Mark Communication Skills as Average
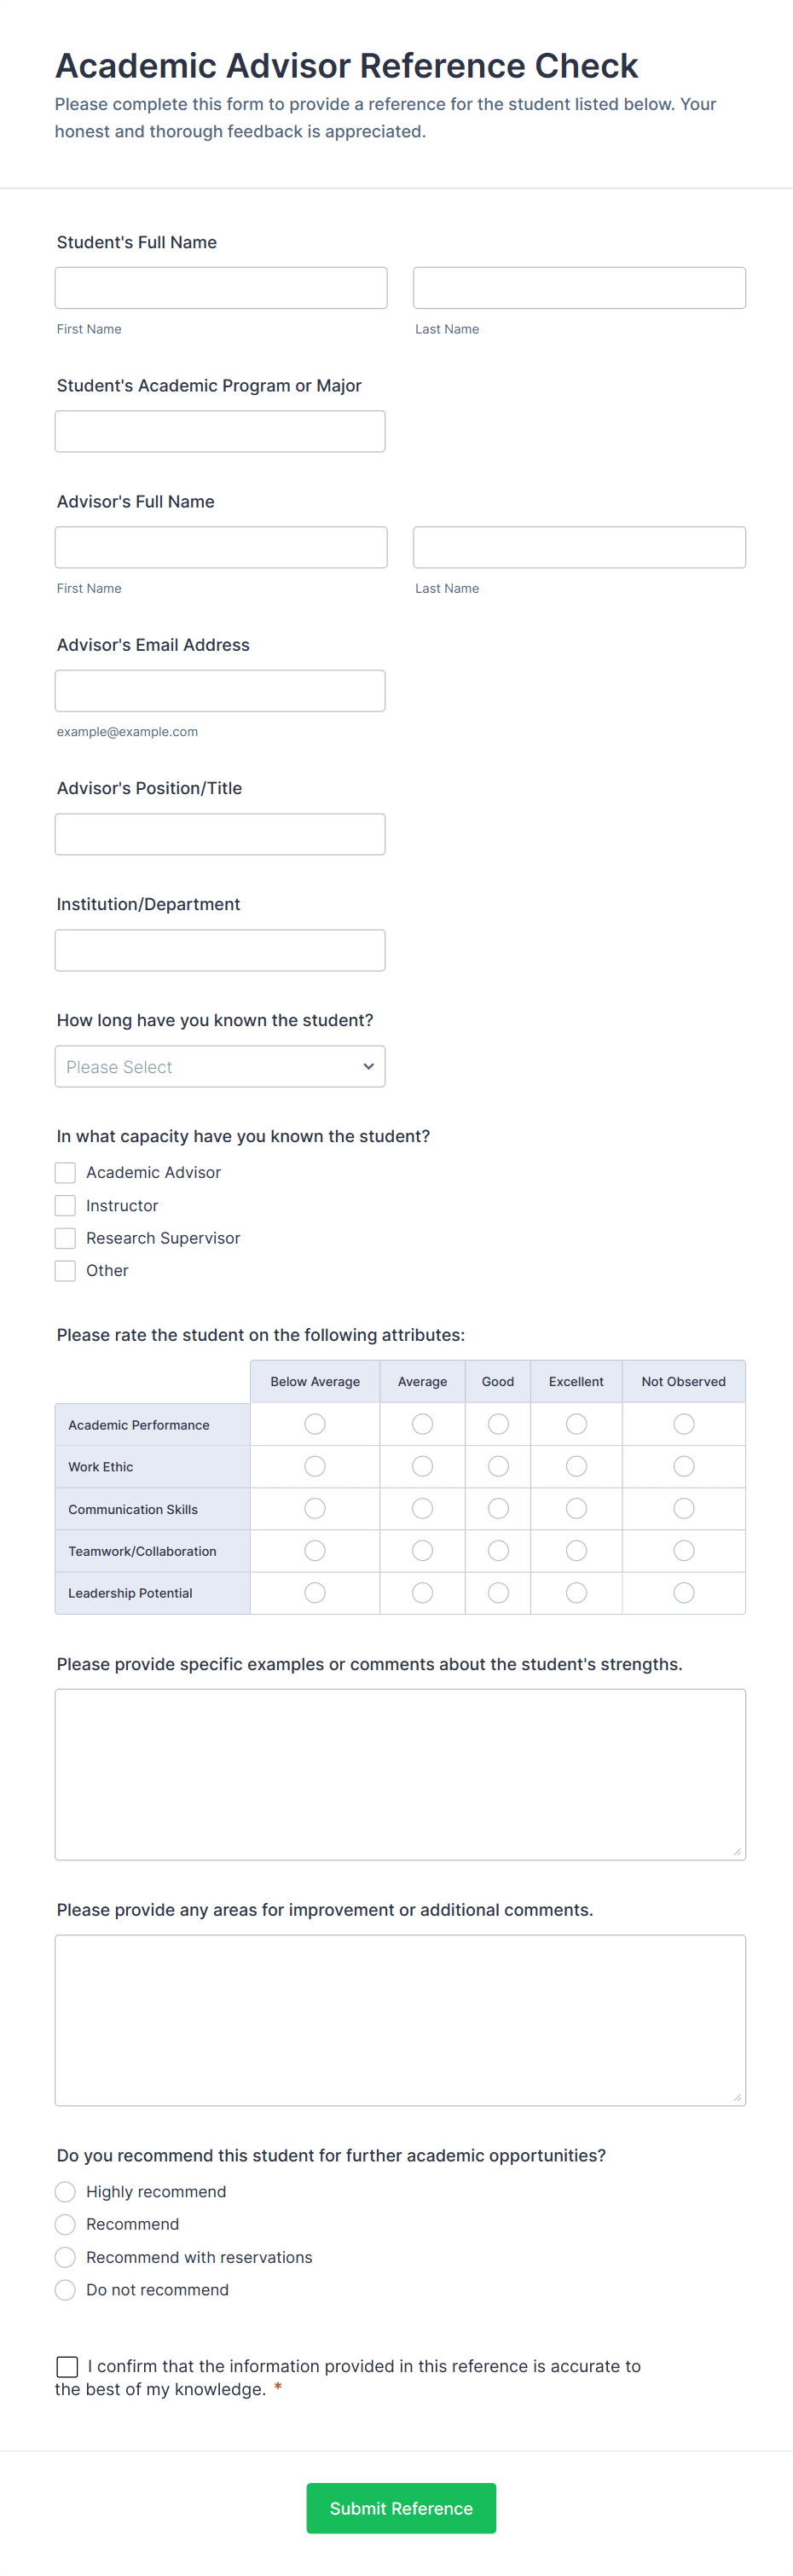Screen dimensions: 793x2576 422,1508
